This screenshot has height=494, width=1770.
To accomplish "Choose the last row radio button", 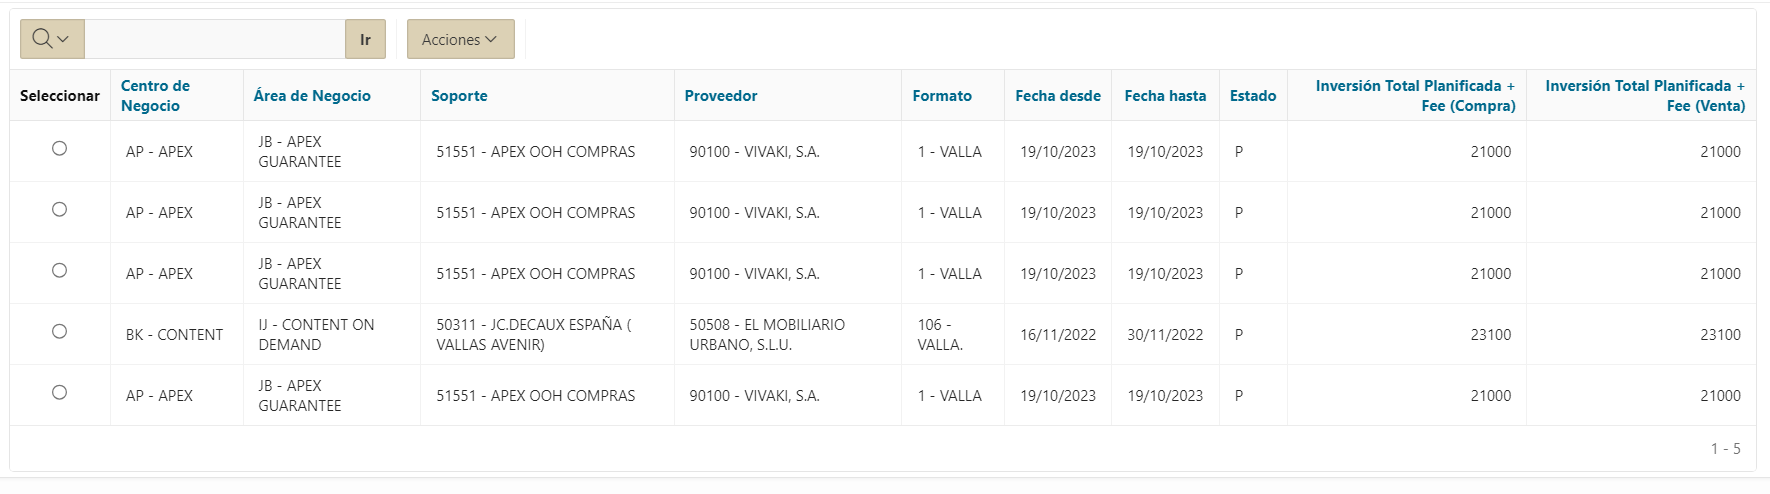I will tap(60, 393).
